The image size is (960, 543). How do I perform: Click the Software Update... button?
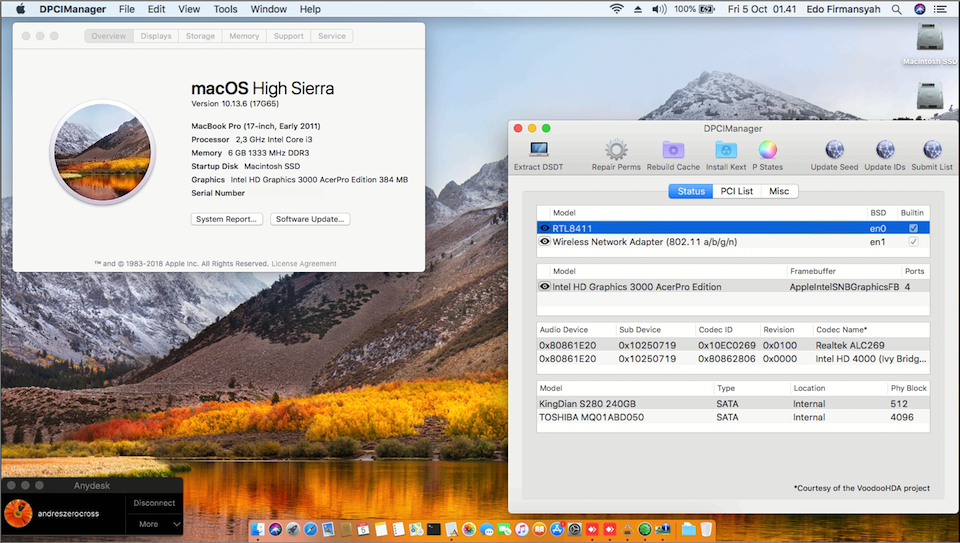(x=310, y=219)
